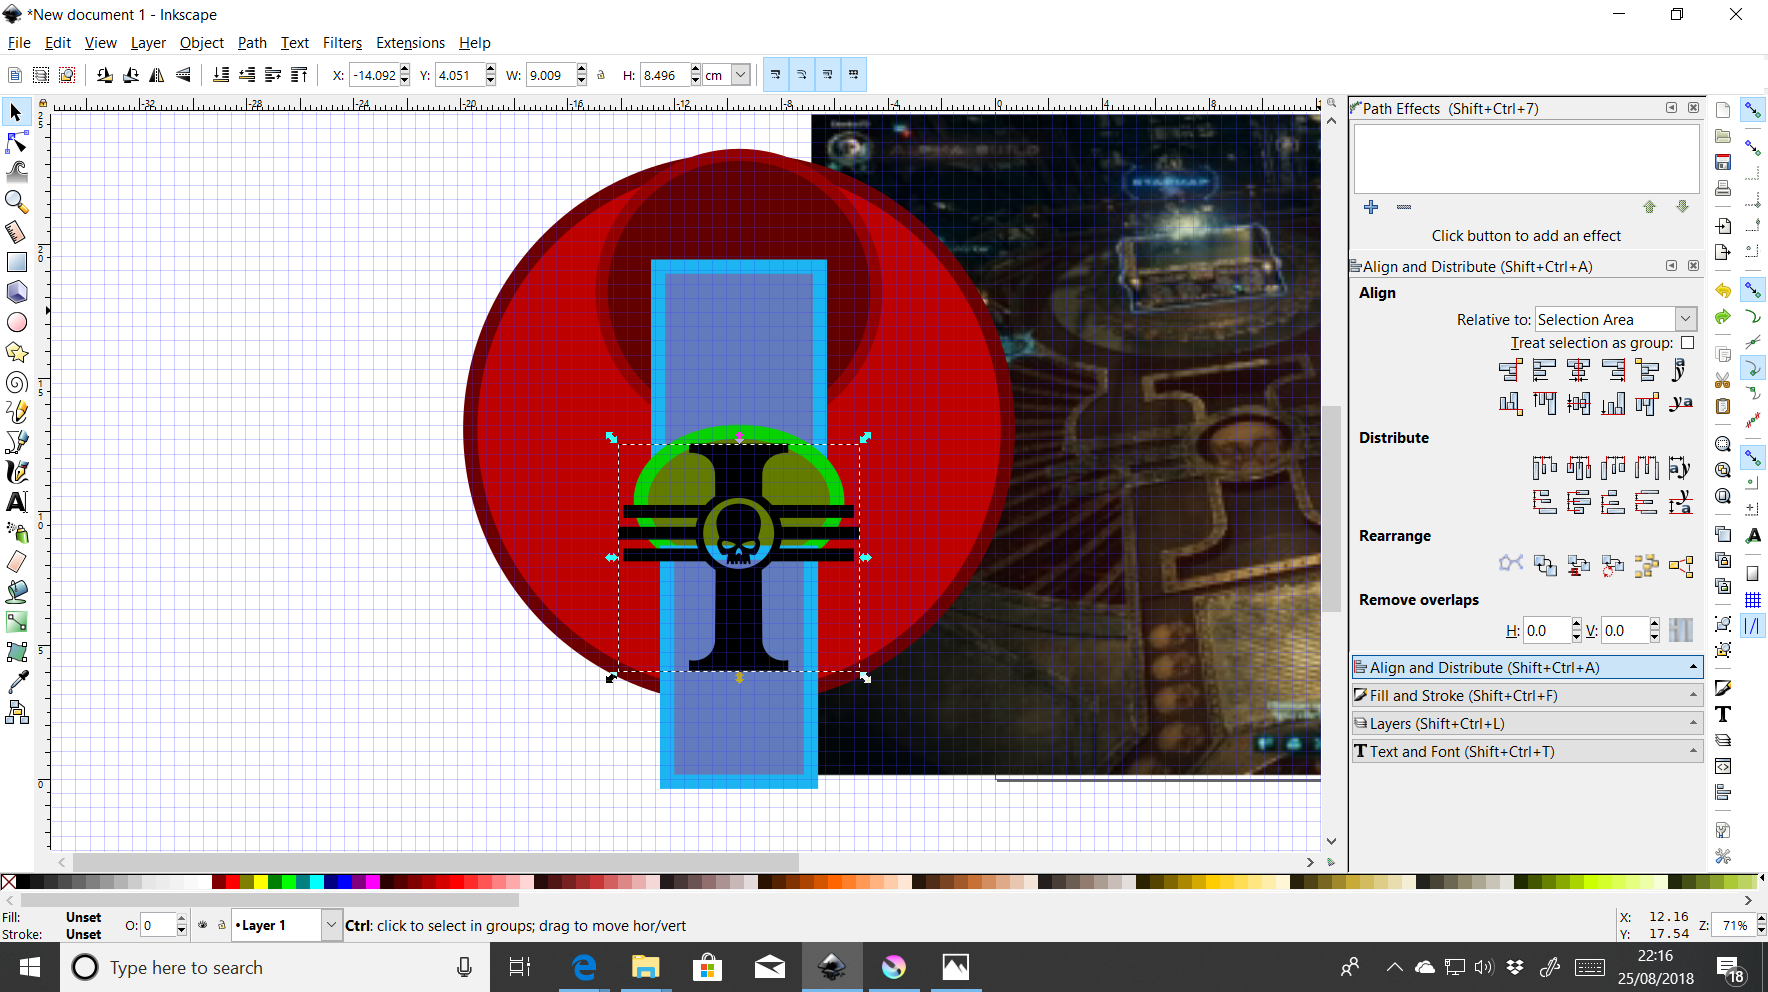The height and width of the screenshot is (992, 1768).
Task: Click Raise selection to top icon
Action: coord(299,75)
